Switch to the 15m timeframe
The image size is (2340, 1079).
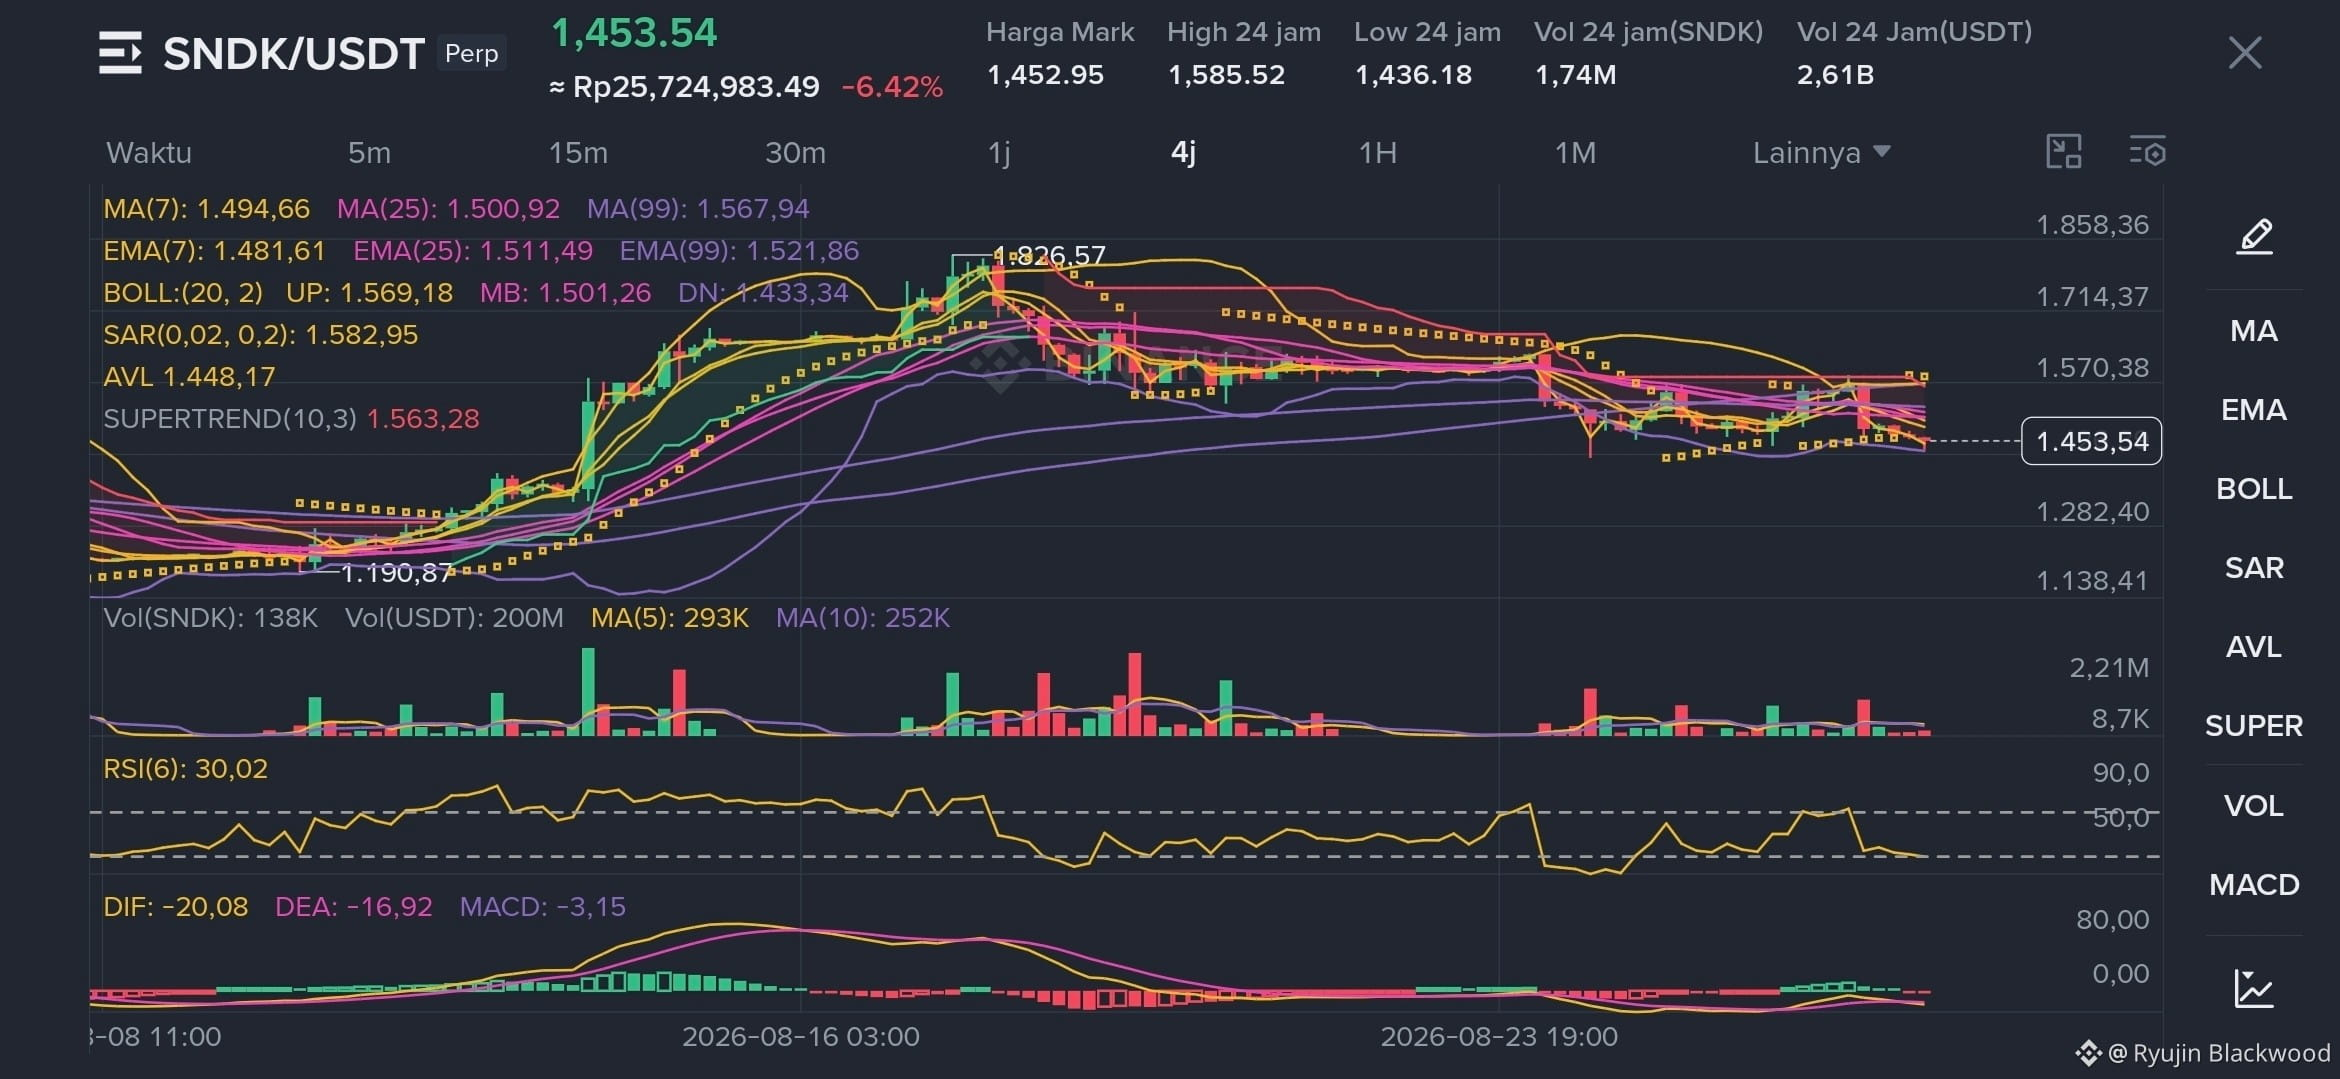(x=578, y=153)
